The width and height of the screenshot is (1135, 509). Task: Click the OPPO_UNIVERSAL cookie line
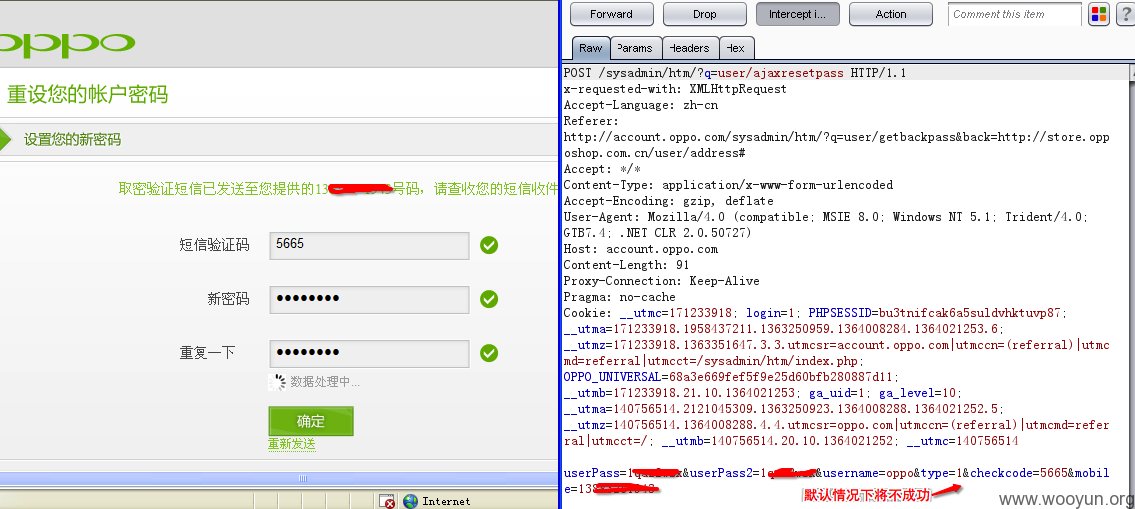tap(731, 377)
